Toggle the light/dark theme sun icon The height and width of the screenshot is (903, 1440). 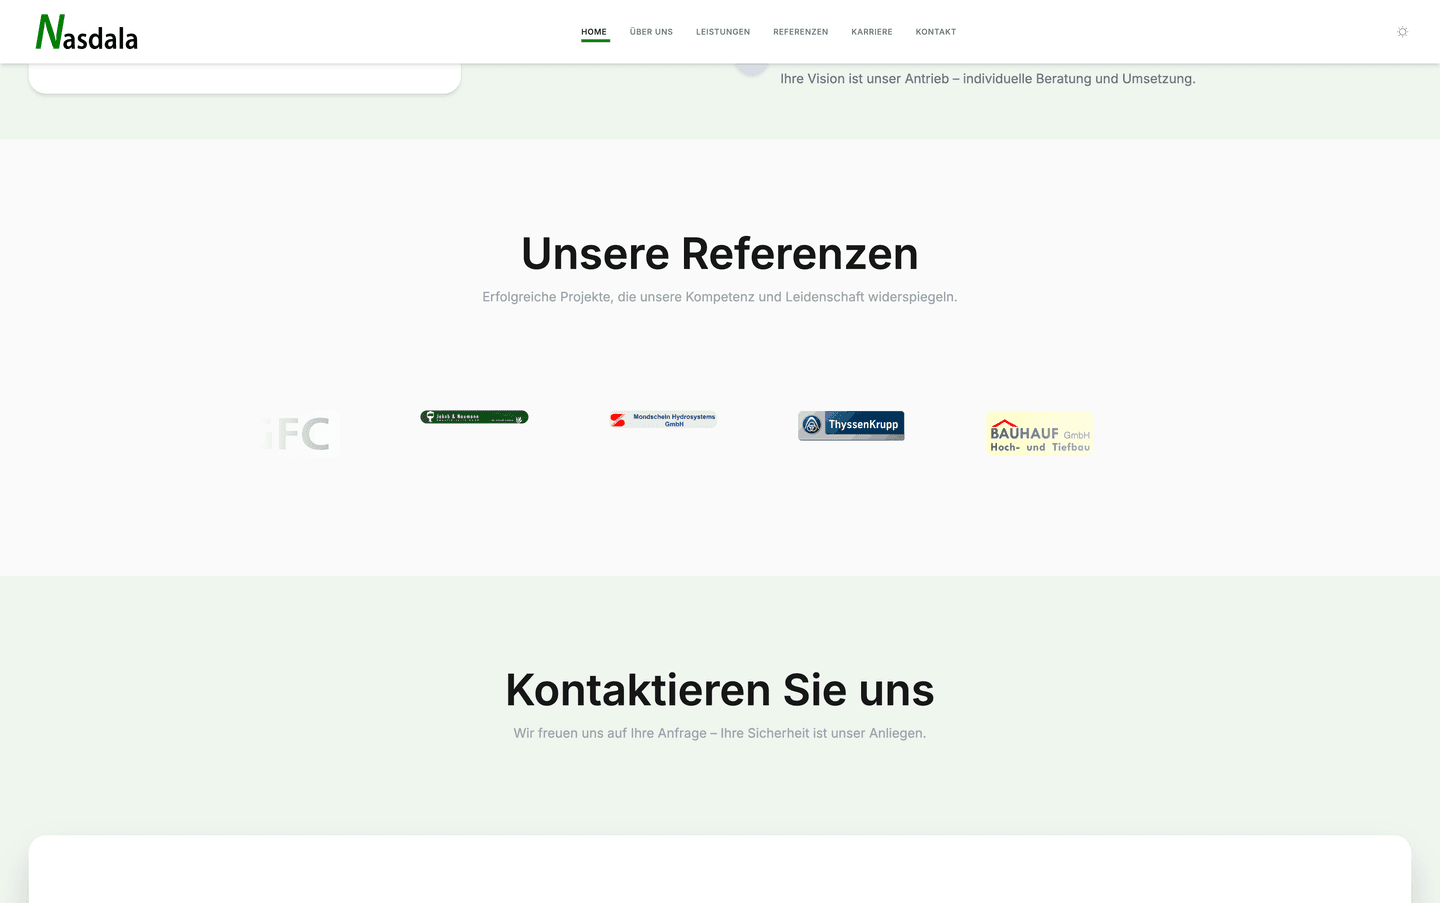tap(1402, 32)
